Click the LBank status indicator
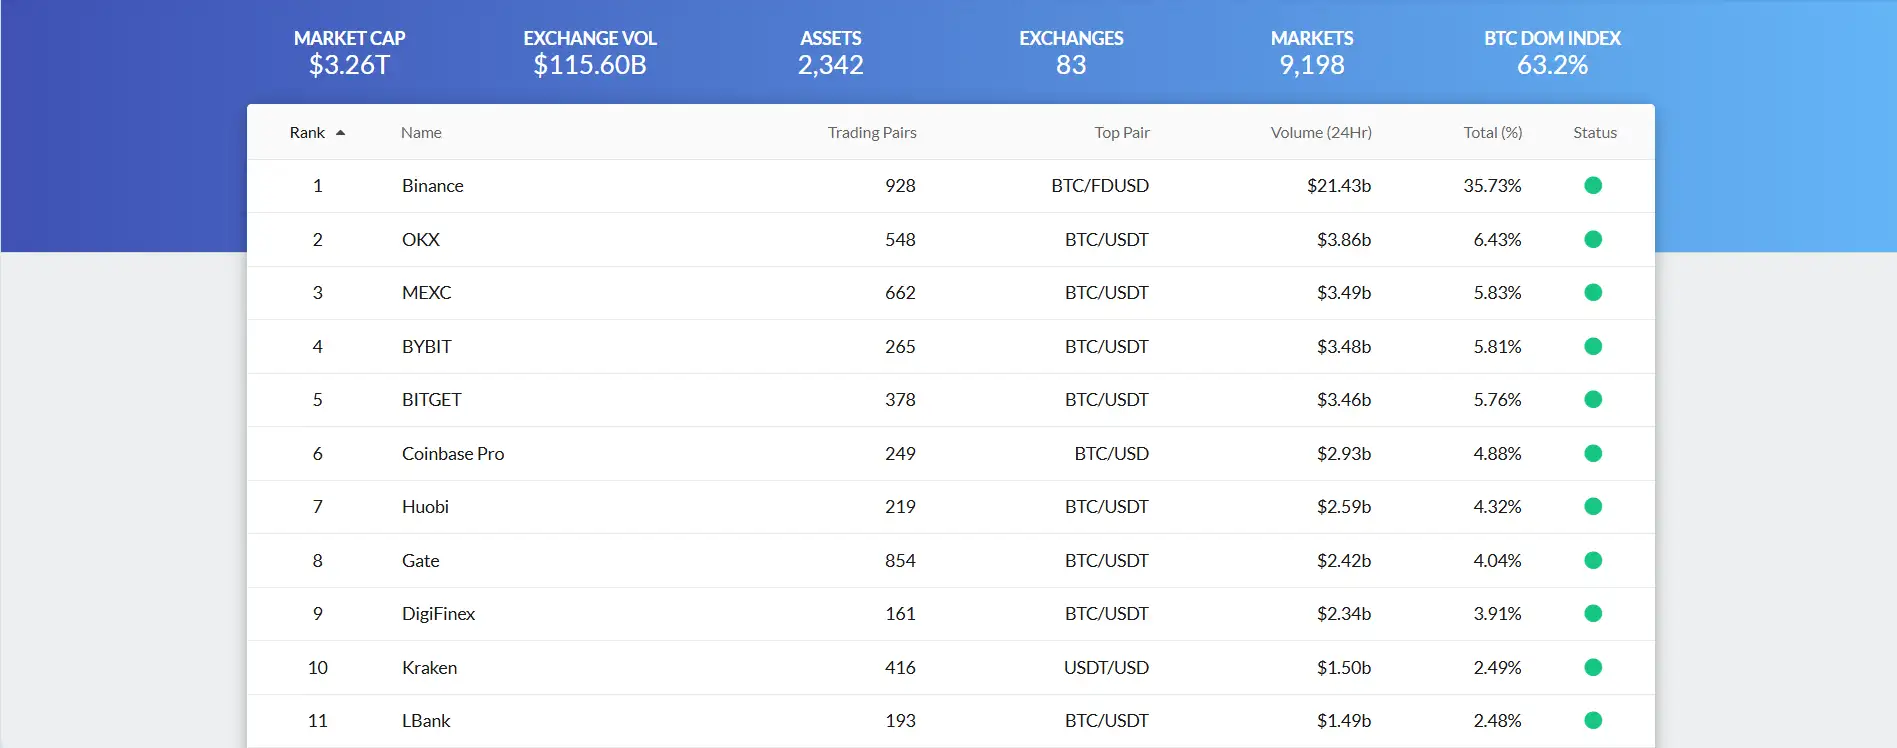 pyautogui.click(x=1593, y=720)
